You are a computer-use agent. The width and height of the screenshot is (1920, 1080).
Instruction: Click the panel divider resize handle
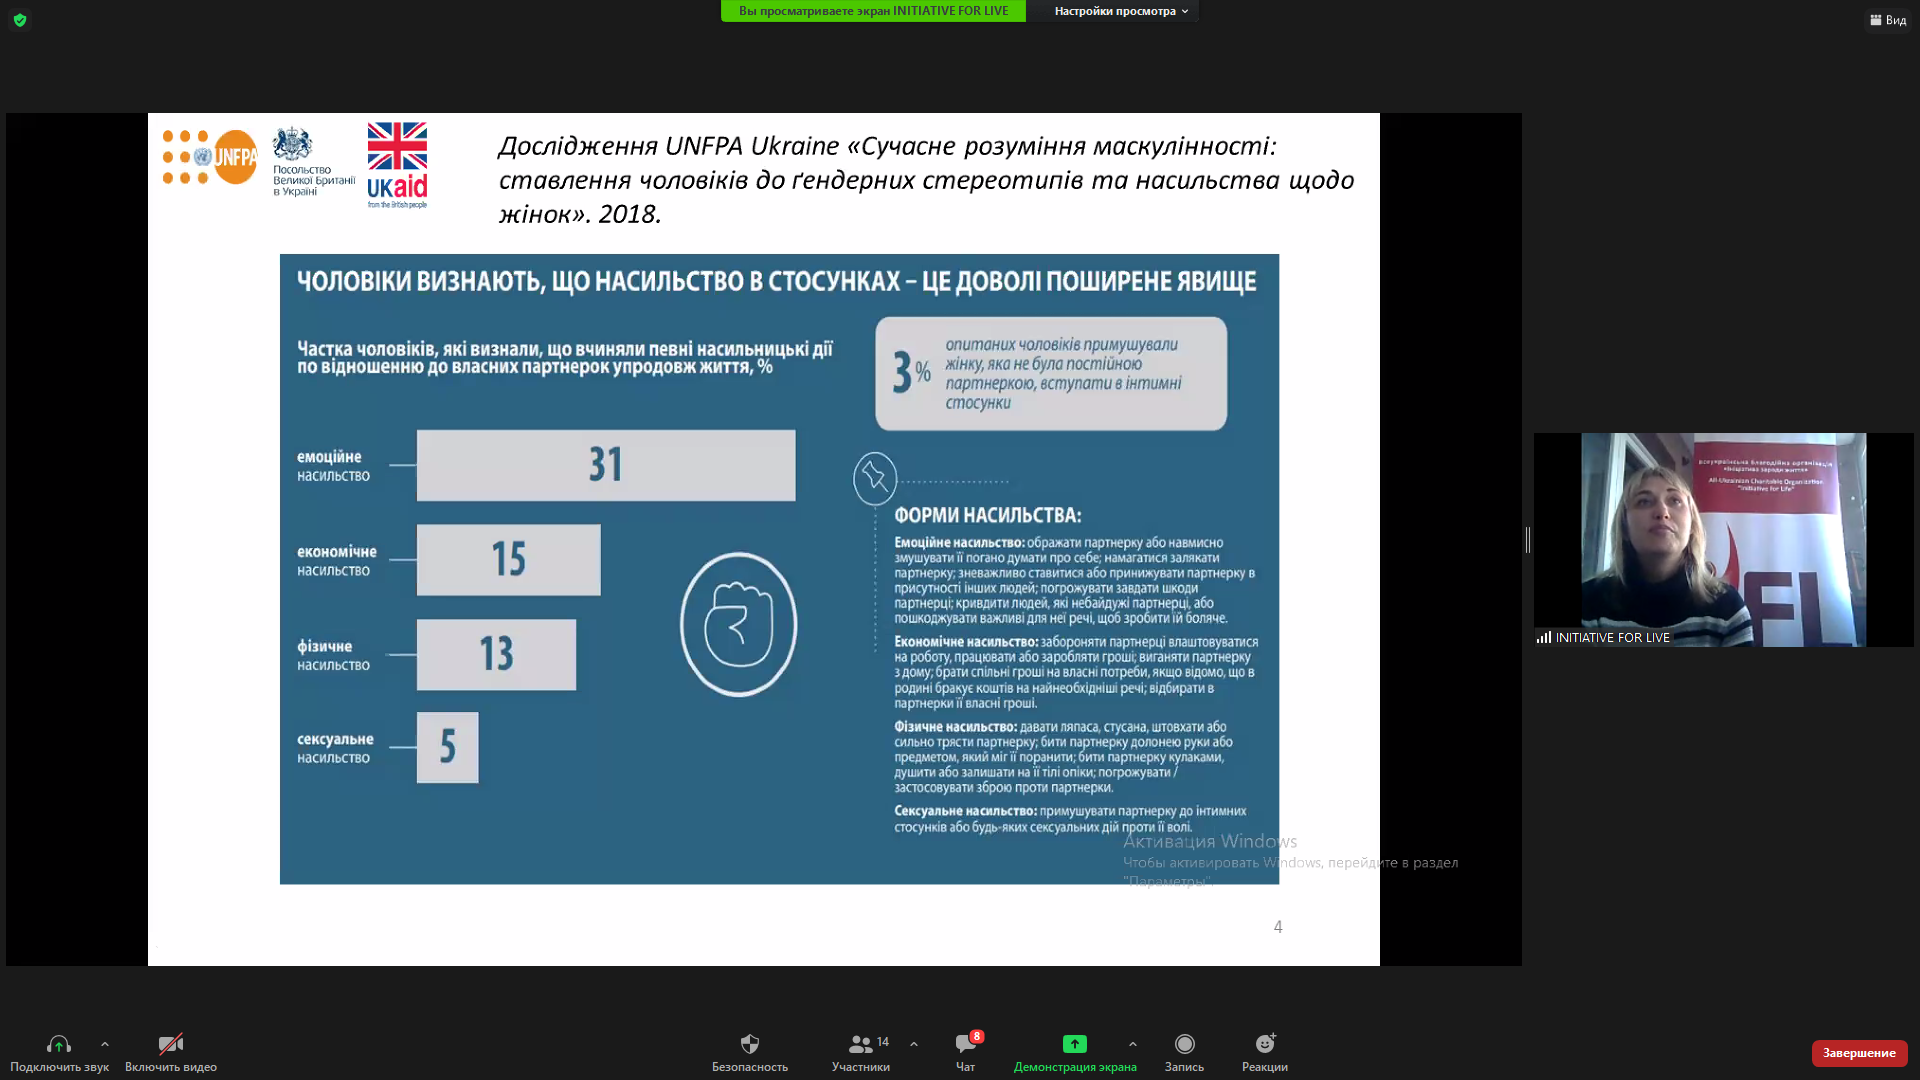1528,540
